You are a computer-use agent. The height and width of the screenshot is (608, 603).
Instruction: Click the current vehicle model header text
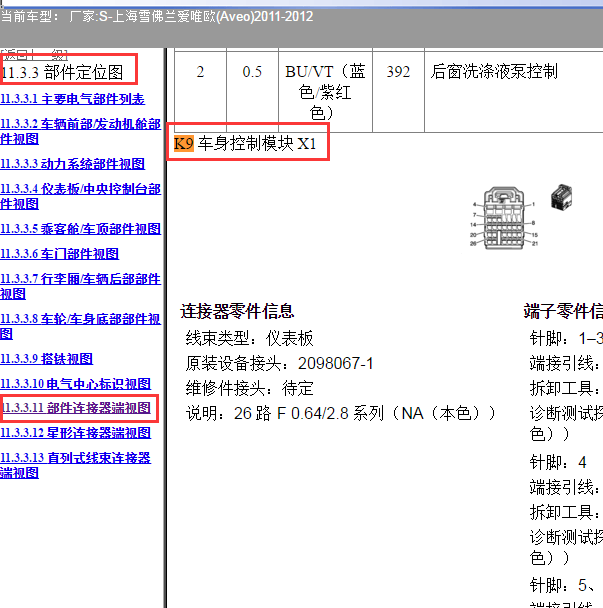point(157,17)
